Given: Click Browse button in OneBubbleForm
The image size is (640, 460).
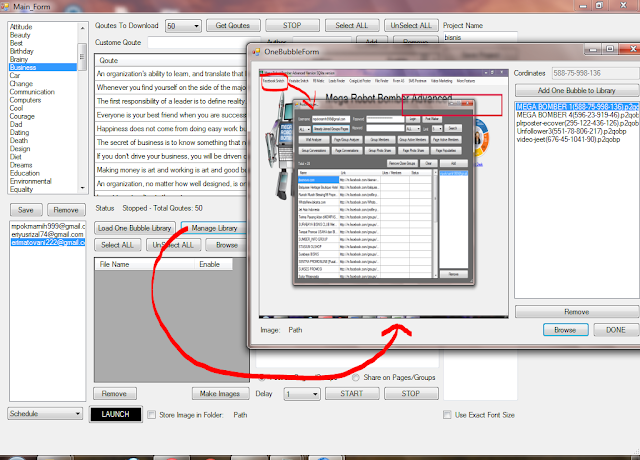Looking at the screenshot, I should [565, 330].
